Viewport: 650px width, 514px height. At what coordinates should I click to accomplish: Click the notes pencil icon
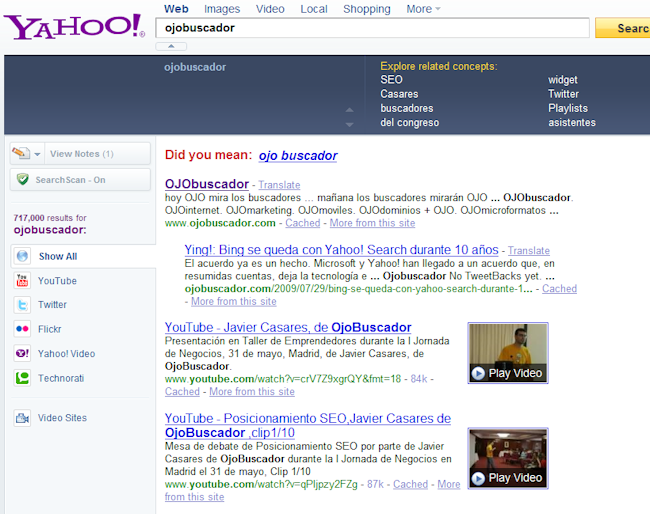tap(21, 153)
